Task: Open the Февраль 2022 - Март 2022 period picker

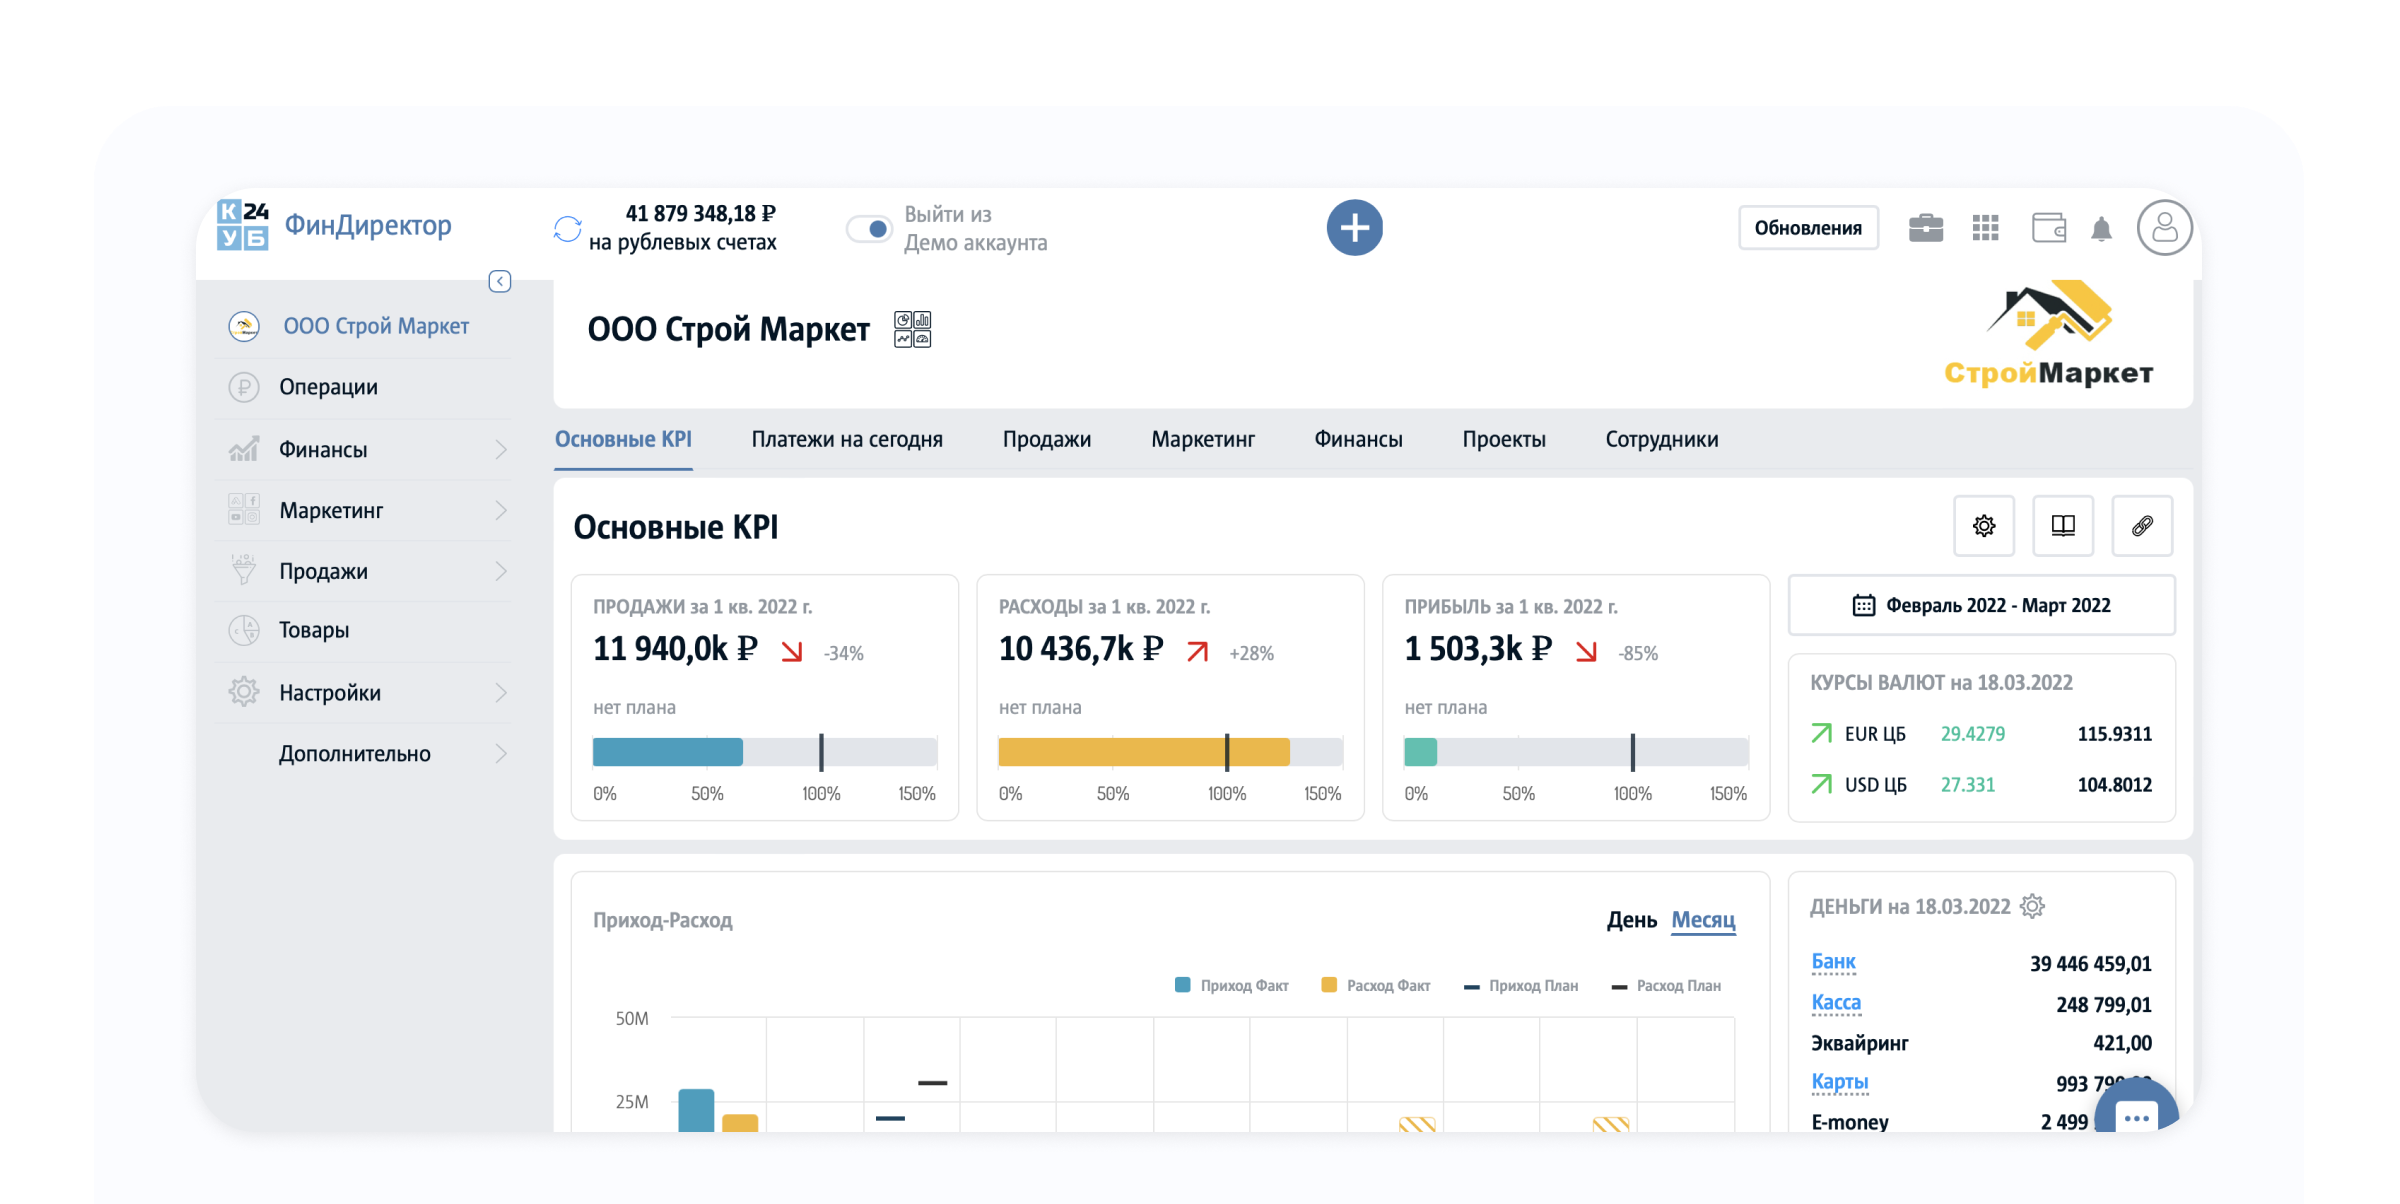Action: point(1981,605)
